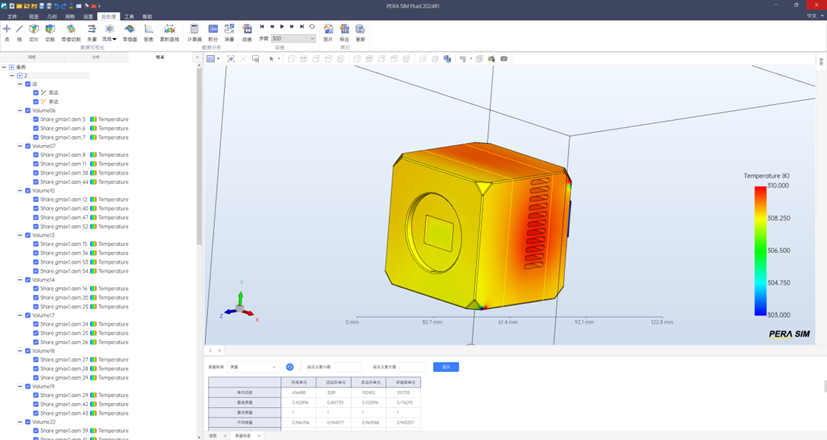Click the 导出 (export) icon in ribbon
827x440 pixels.
pyautogui.click(x=345, y=31)
